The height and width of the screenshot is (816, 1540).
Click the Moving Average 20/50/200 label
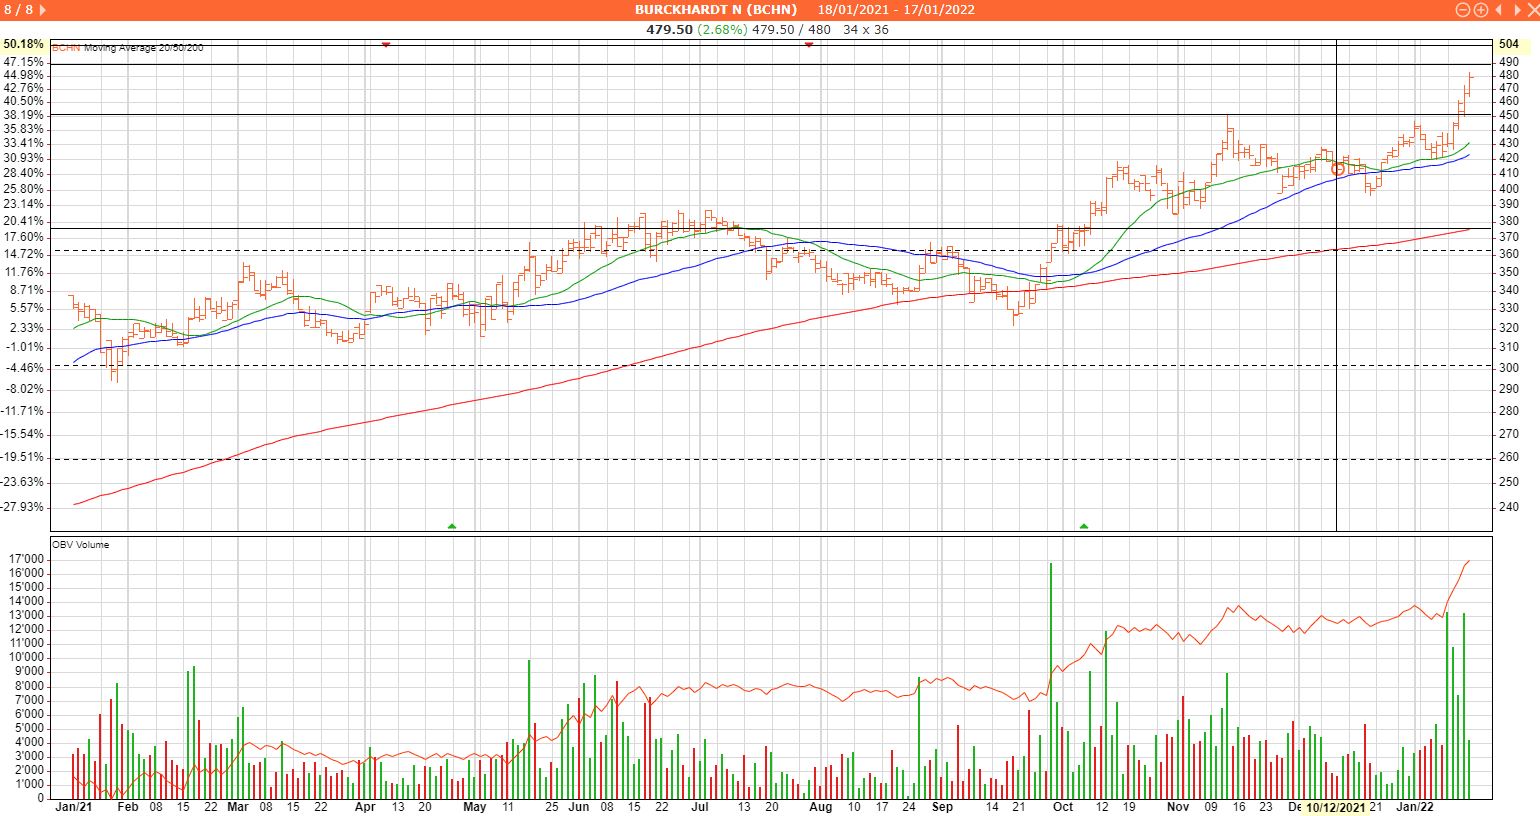point(143,48)
